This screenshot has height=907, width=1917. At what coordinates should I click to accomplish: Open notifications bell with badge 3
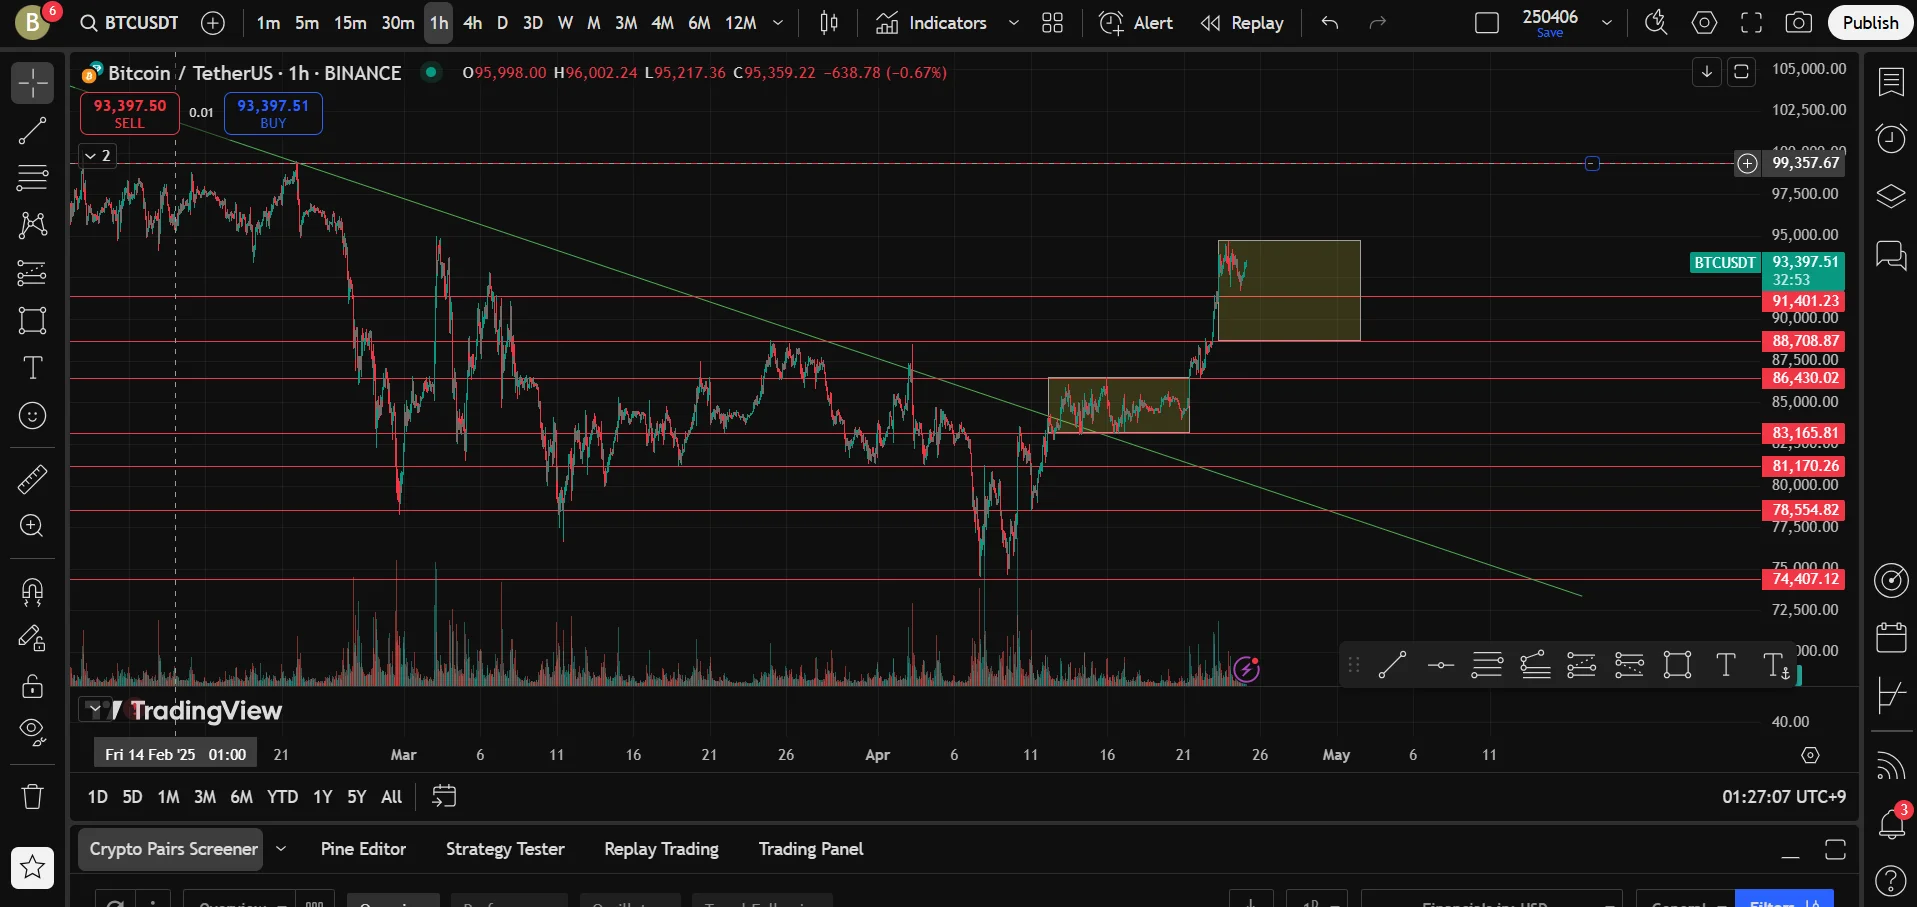tap(1891, 823)
